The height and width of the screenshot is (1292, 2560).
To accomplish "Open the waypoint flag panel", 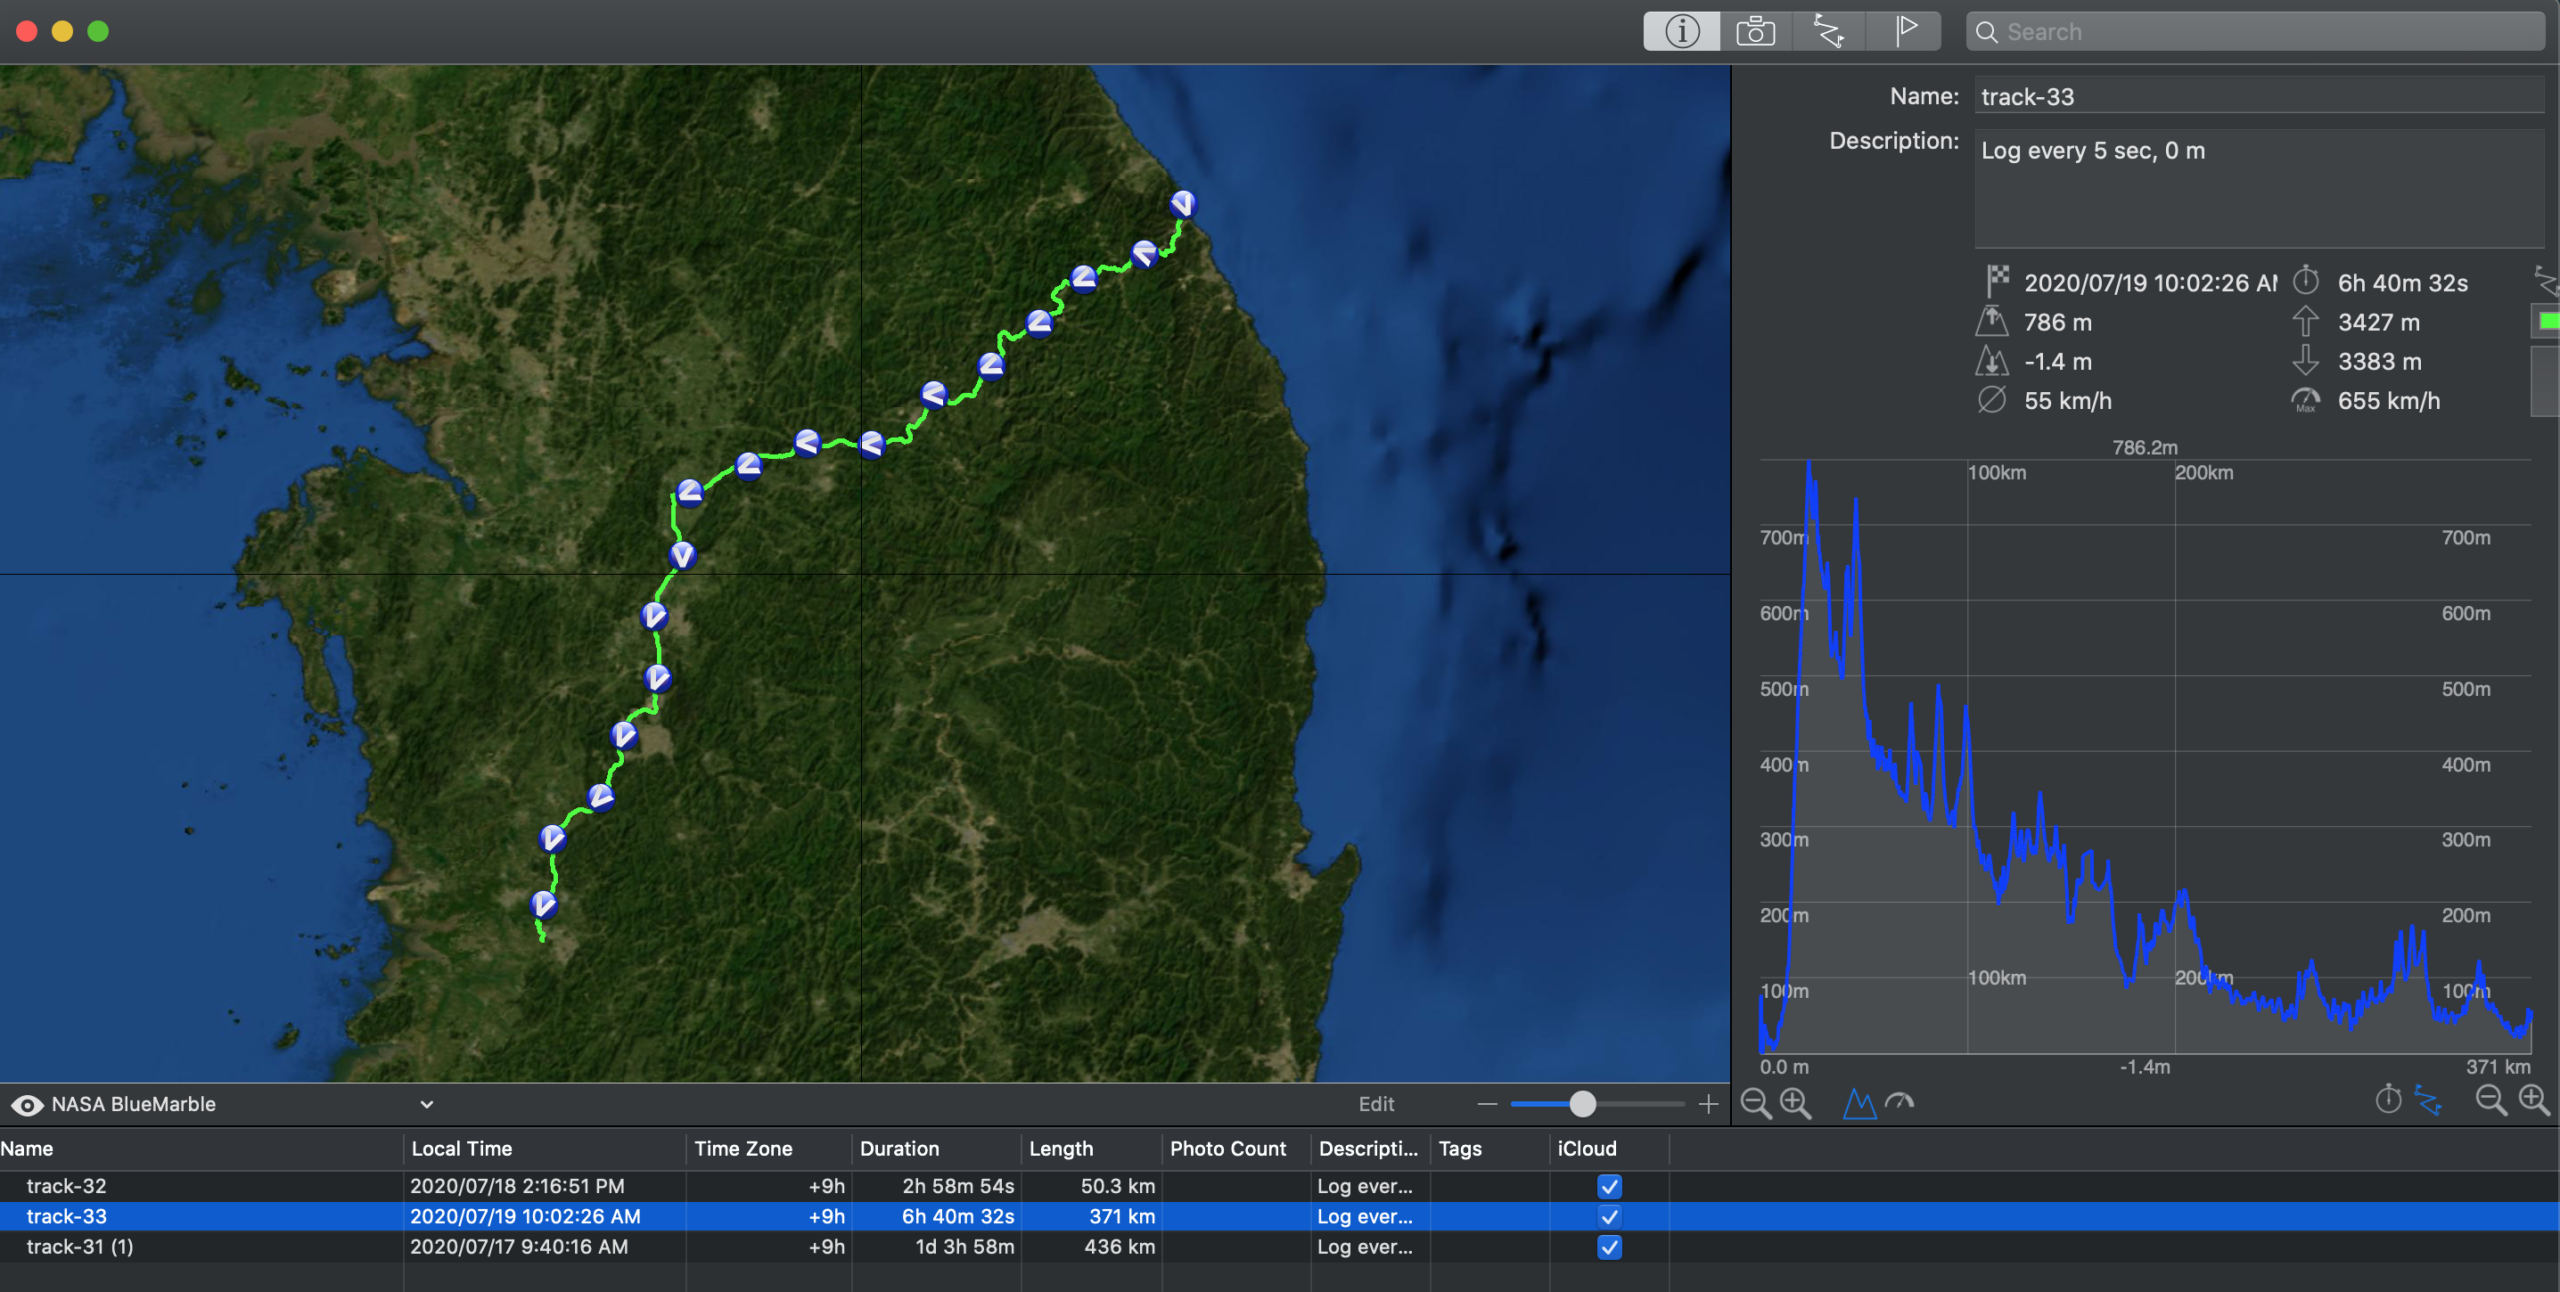I will (x=1905, y=32).
